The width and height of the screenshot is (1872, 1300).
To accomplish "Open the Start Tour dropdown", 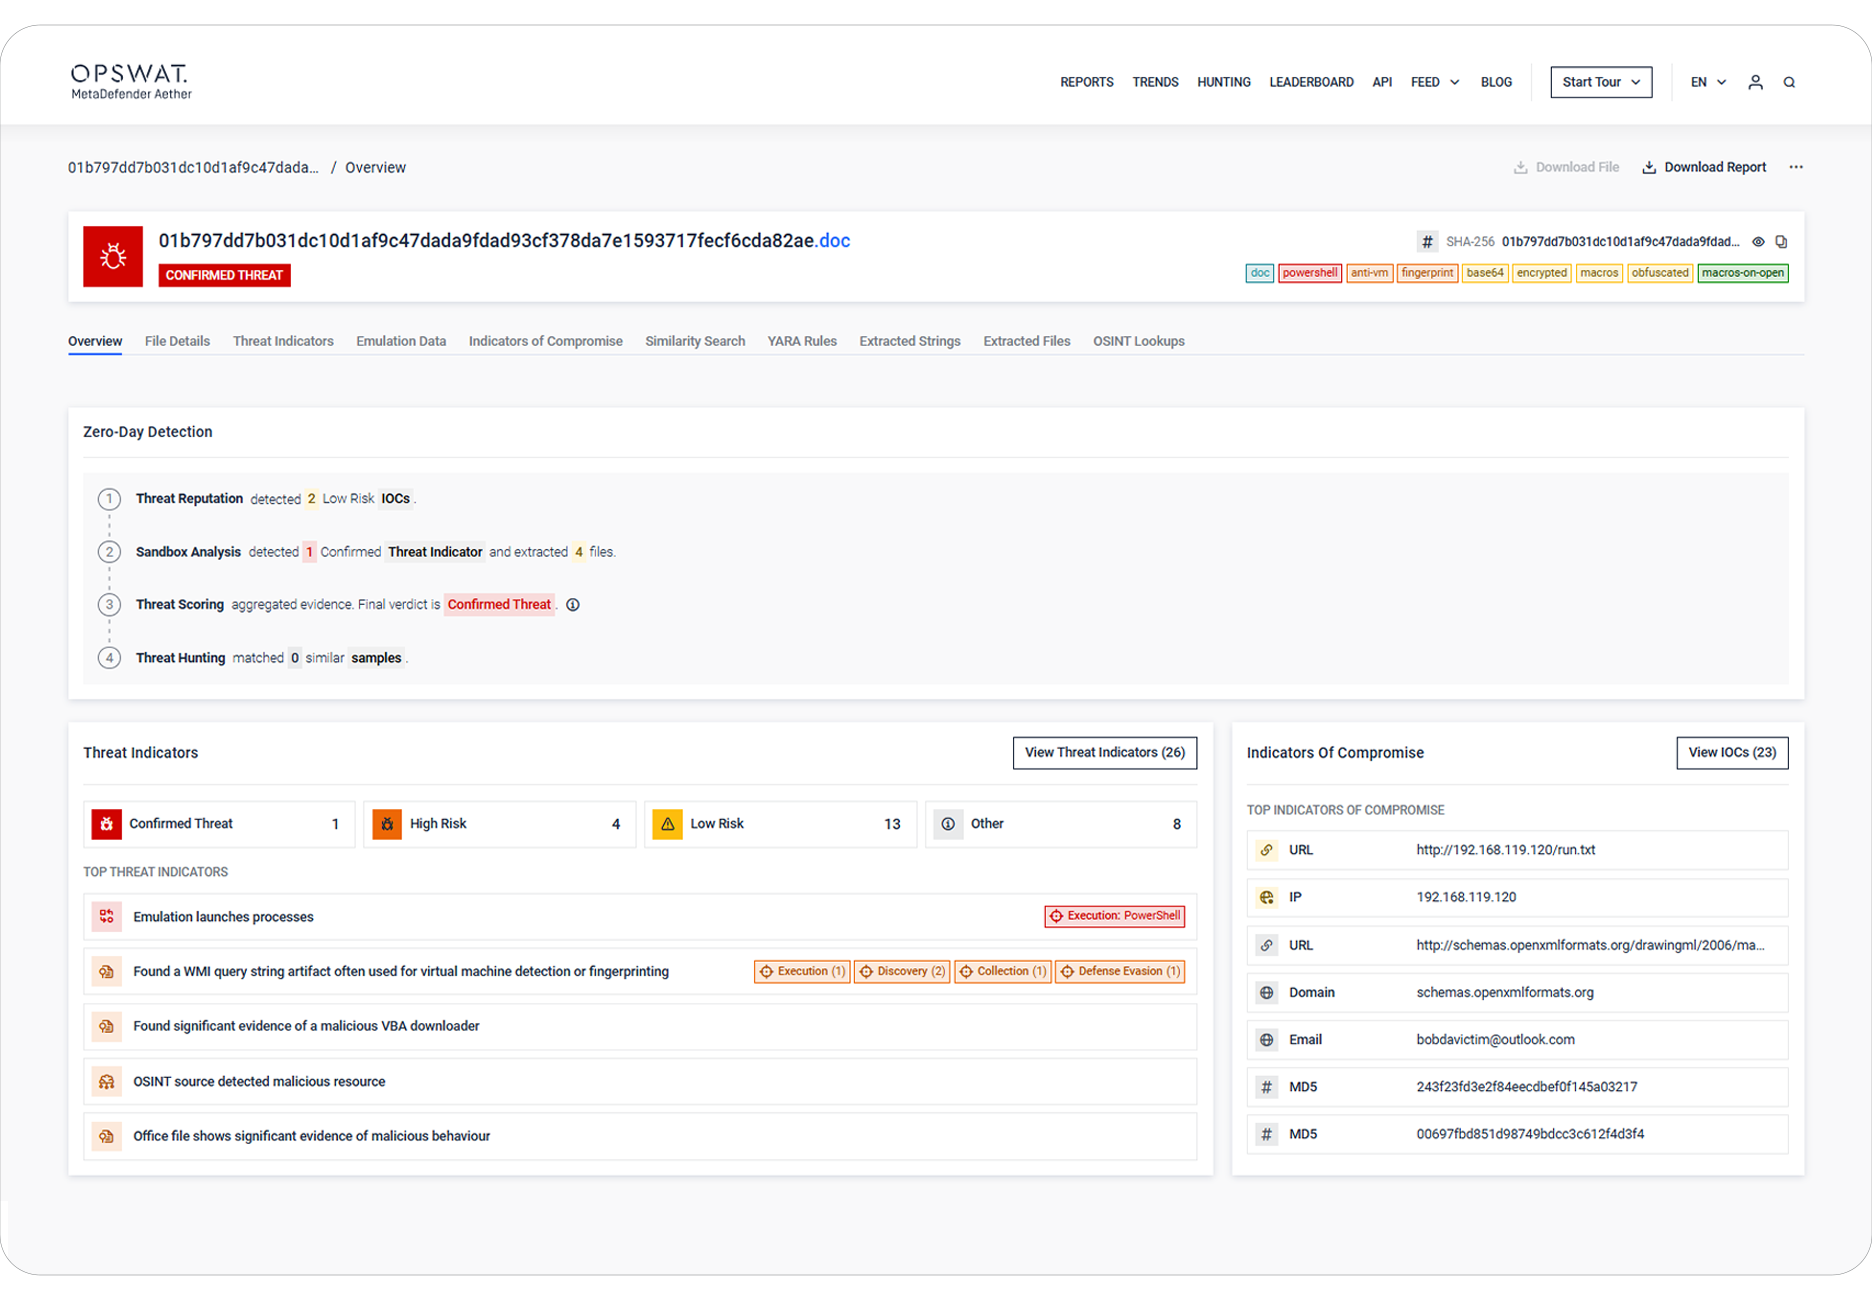I will tap(1601, 82).
